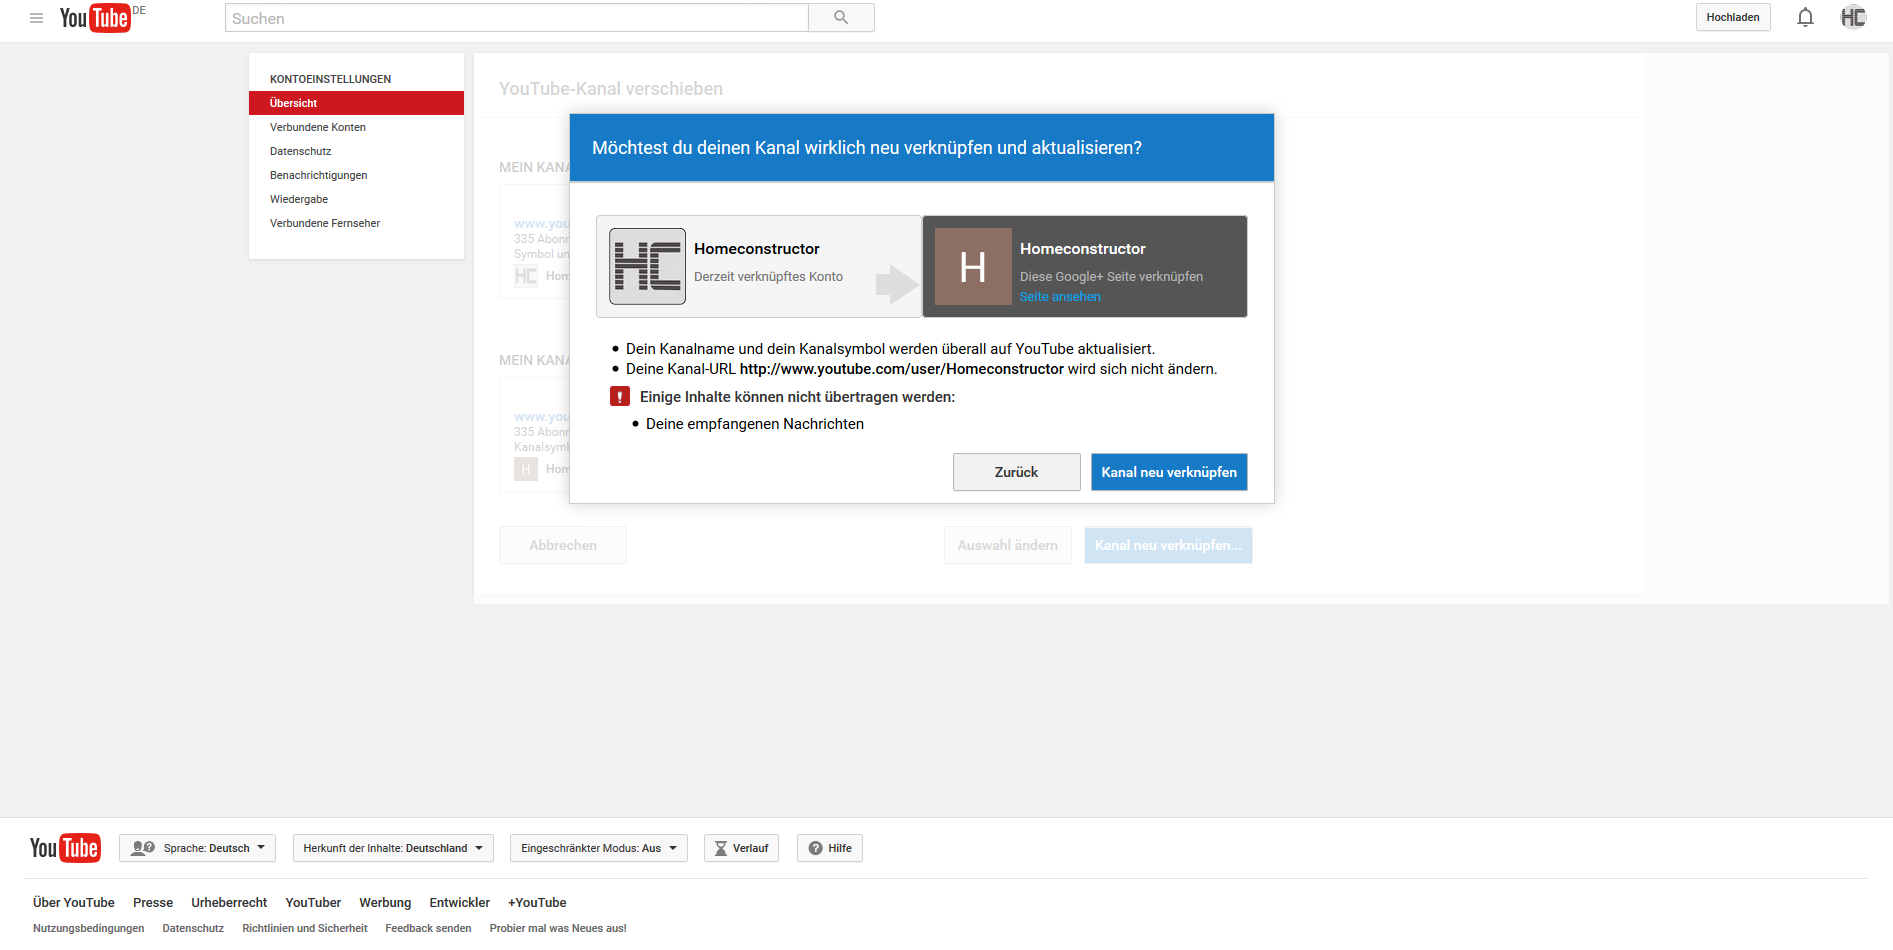Click the footer YouTube logo
This screenshot has width=1893, height=950.
pos(65,848)
